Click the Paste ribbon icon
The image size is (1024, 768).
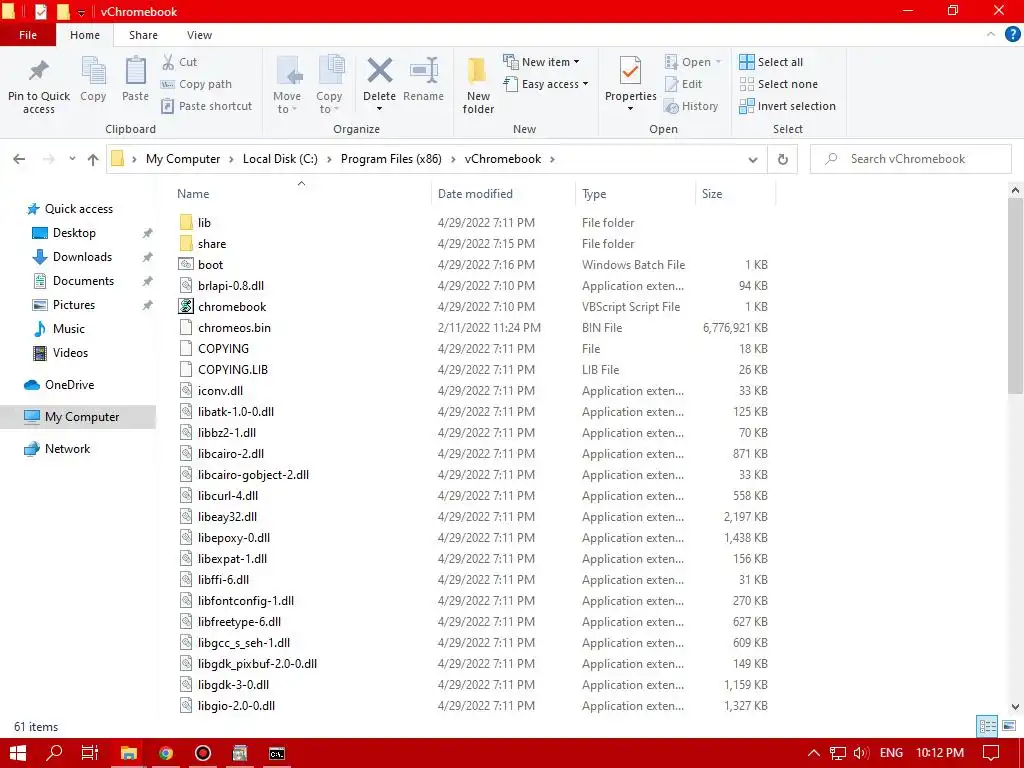[135, 70]
